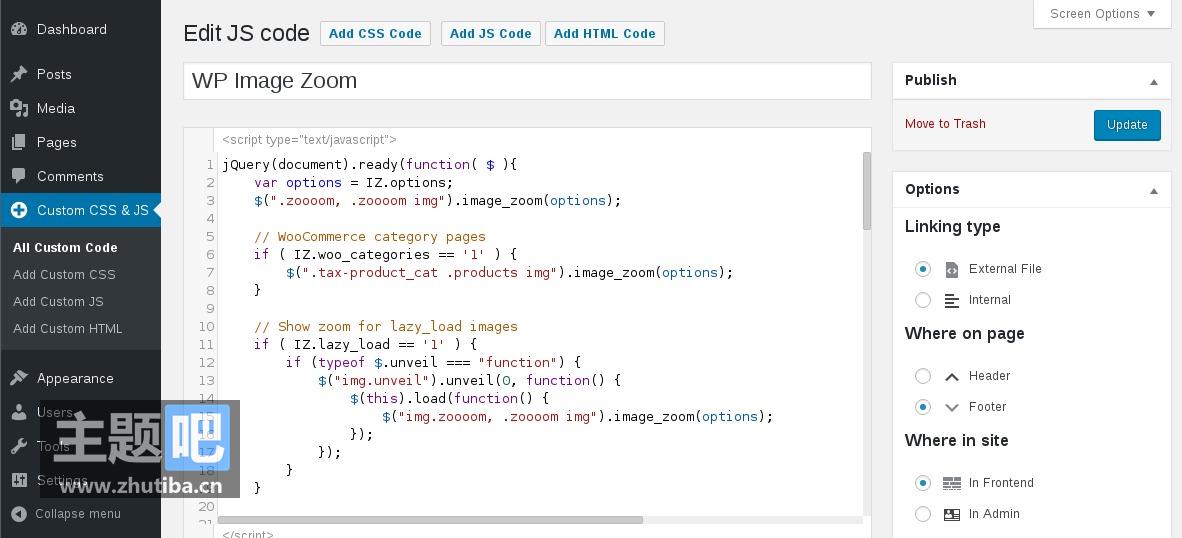Click the code editor horizontal scrollbar
This screenshot has width=1182, height=538.
coord(430,520)
